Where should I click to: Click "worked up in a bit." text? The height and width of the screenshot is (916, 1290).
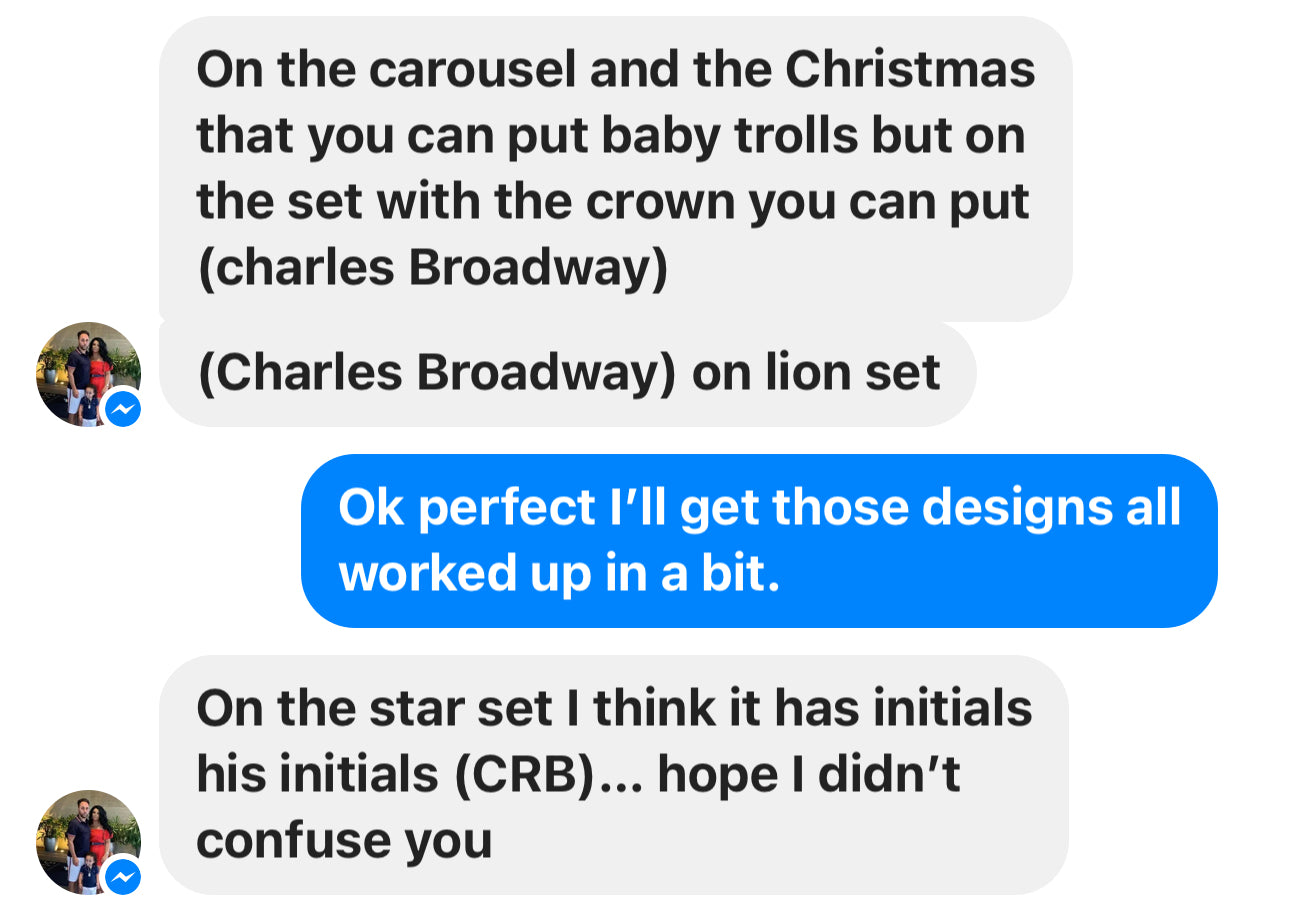559,574
